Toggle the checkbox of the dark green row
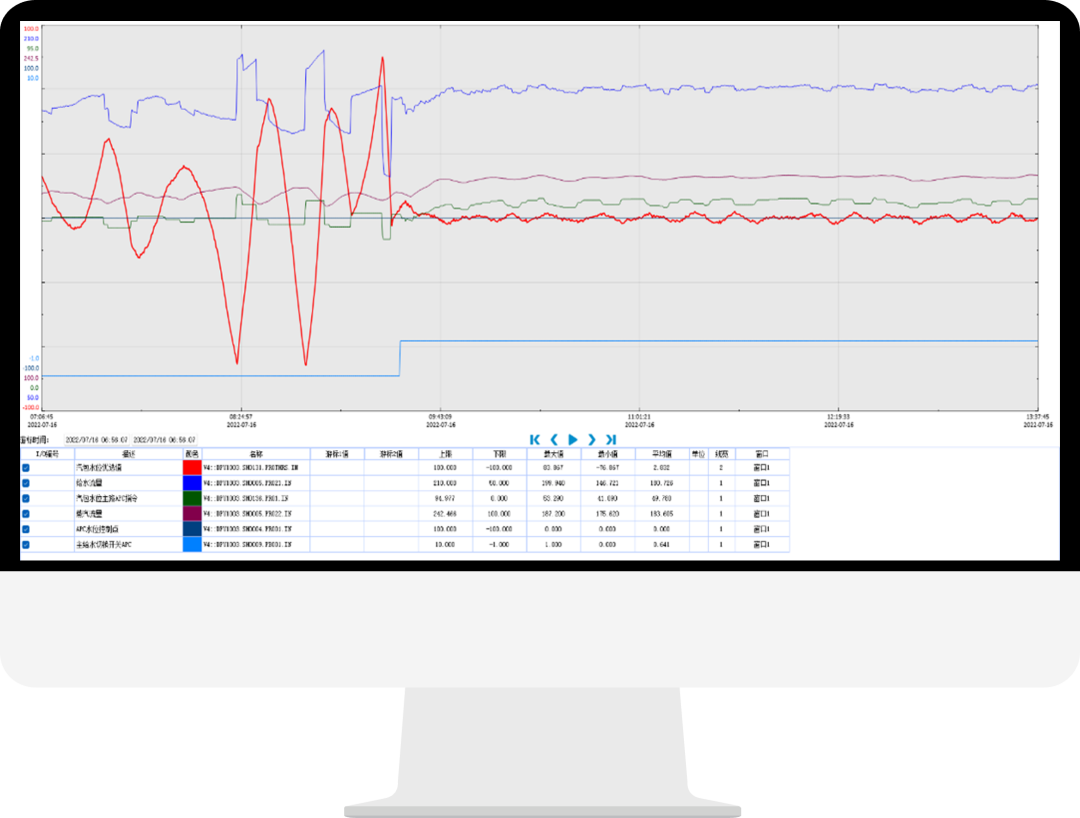Screen dimensions: 1080x818 (26, 498)
